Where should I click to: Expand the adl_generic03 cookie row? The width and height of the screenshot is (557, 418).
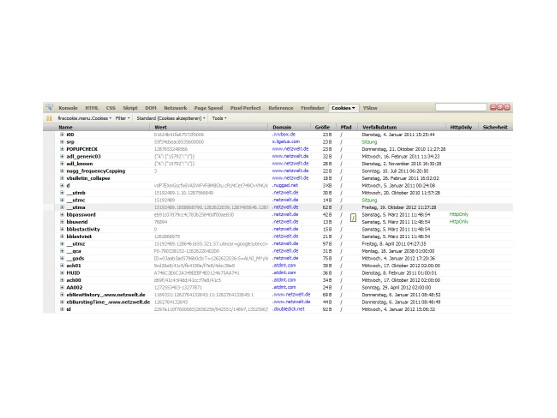pos(62,156)
